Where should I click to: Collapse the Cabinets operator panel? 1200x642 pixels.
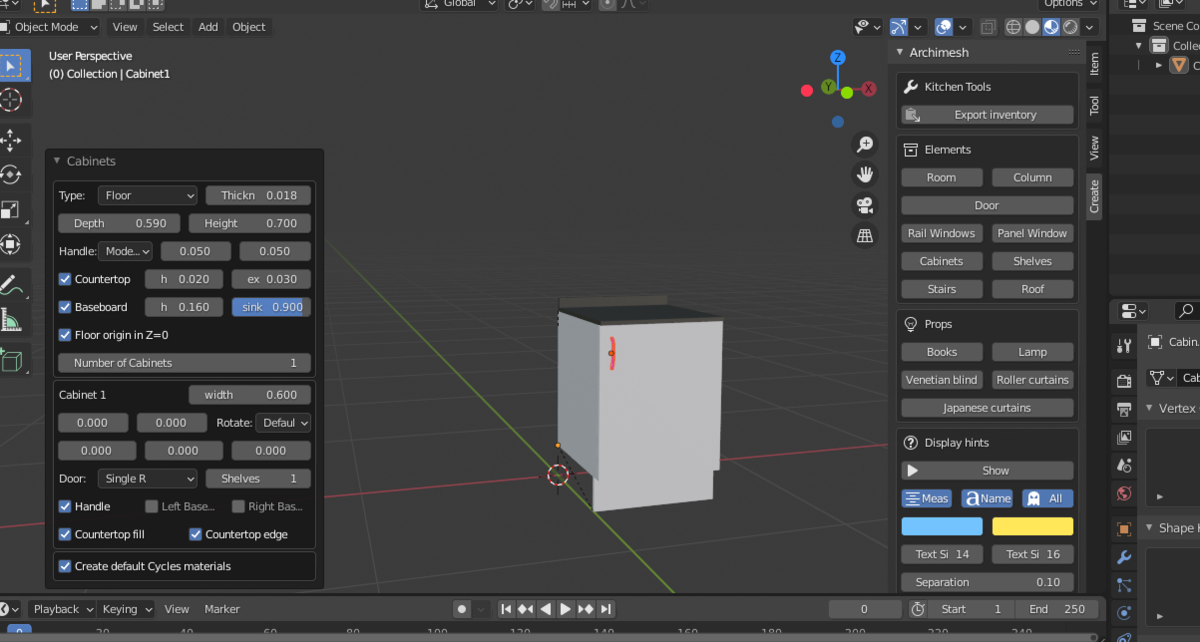click(x=56, y=161)
